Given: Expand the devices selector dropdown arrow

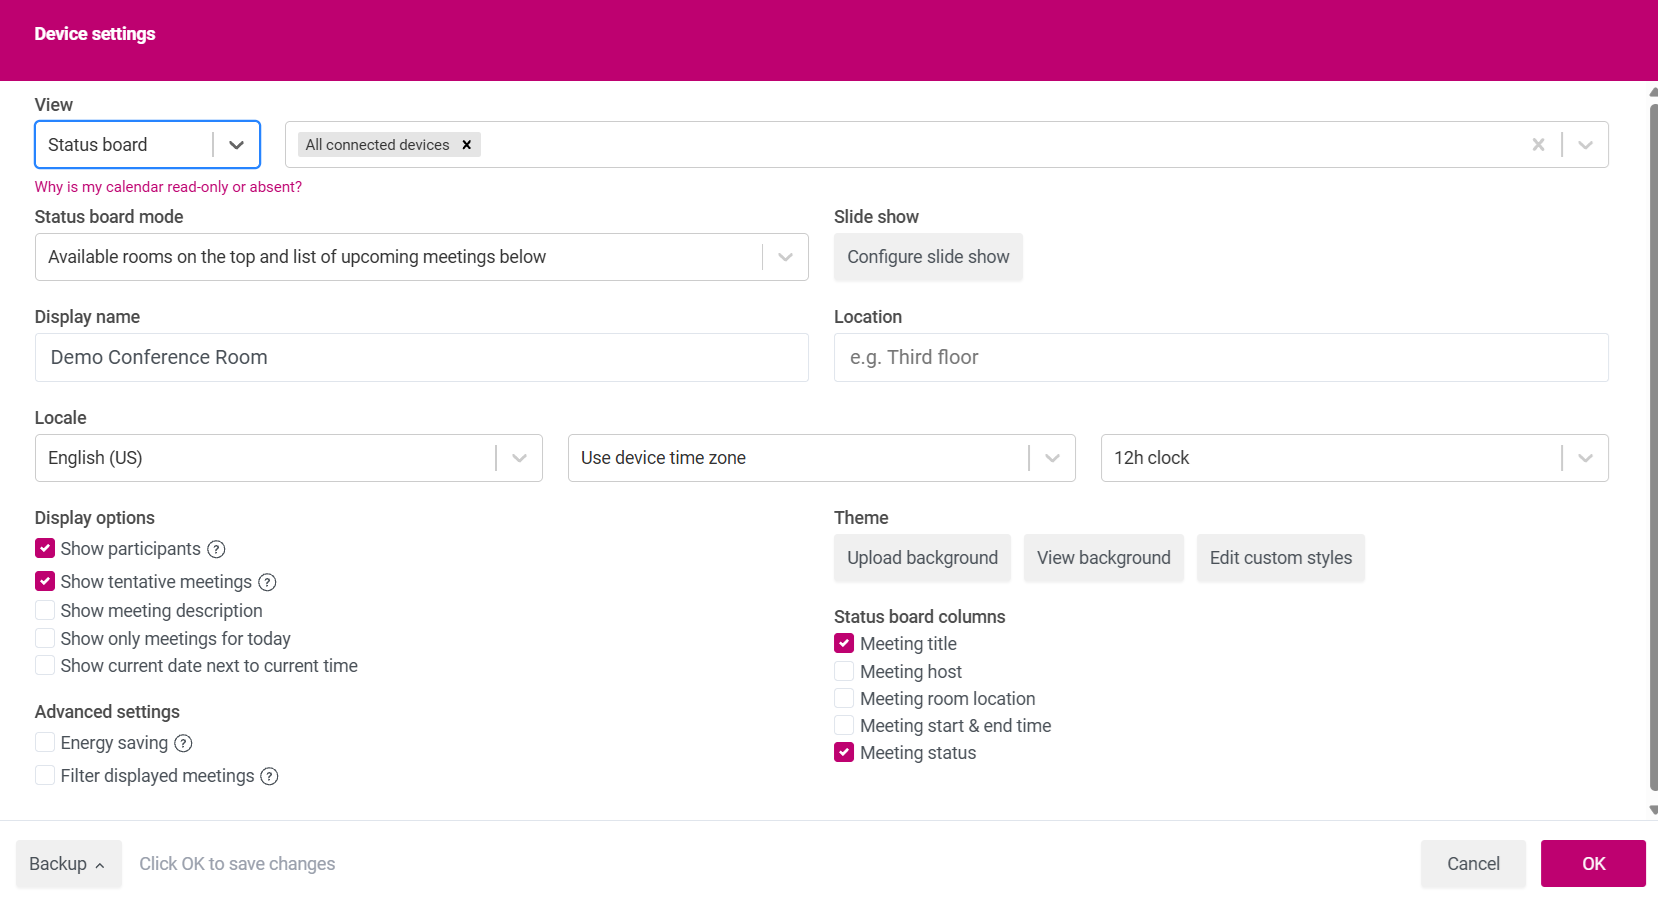Looking at the screenshot, I should pyautogui.click(x=1585, y=145).
